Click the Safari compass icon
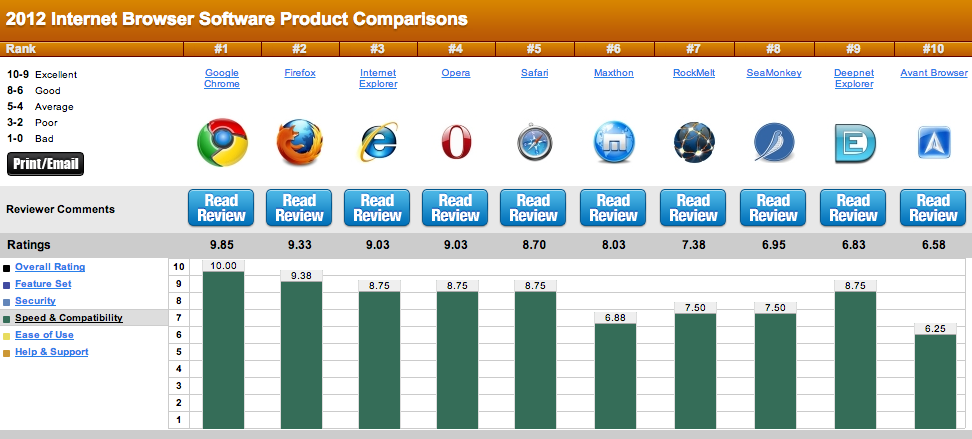 [x=534, y=143]
